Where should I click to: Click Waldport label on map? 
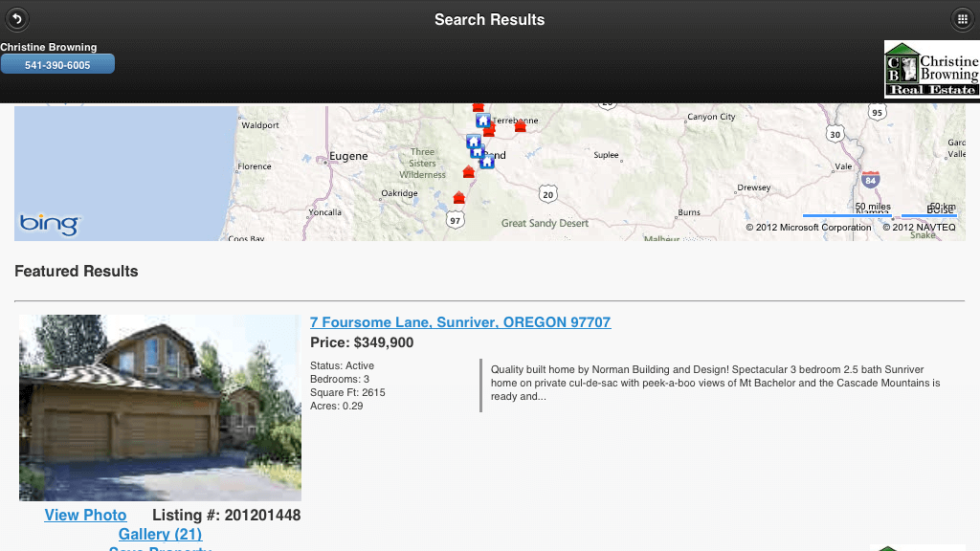coord(260,125)
